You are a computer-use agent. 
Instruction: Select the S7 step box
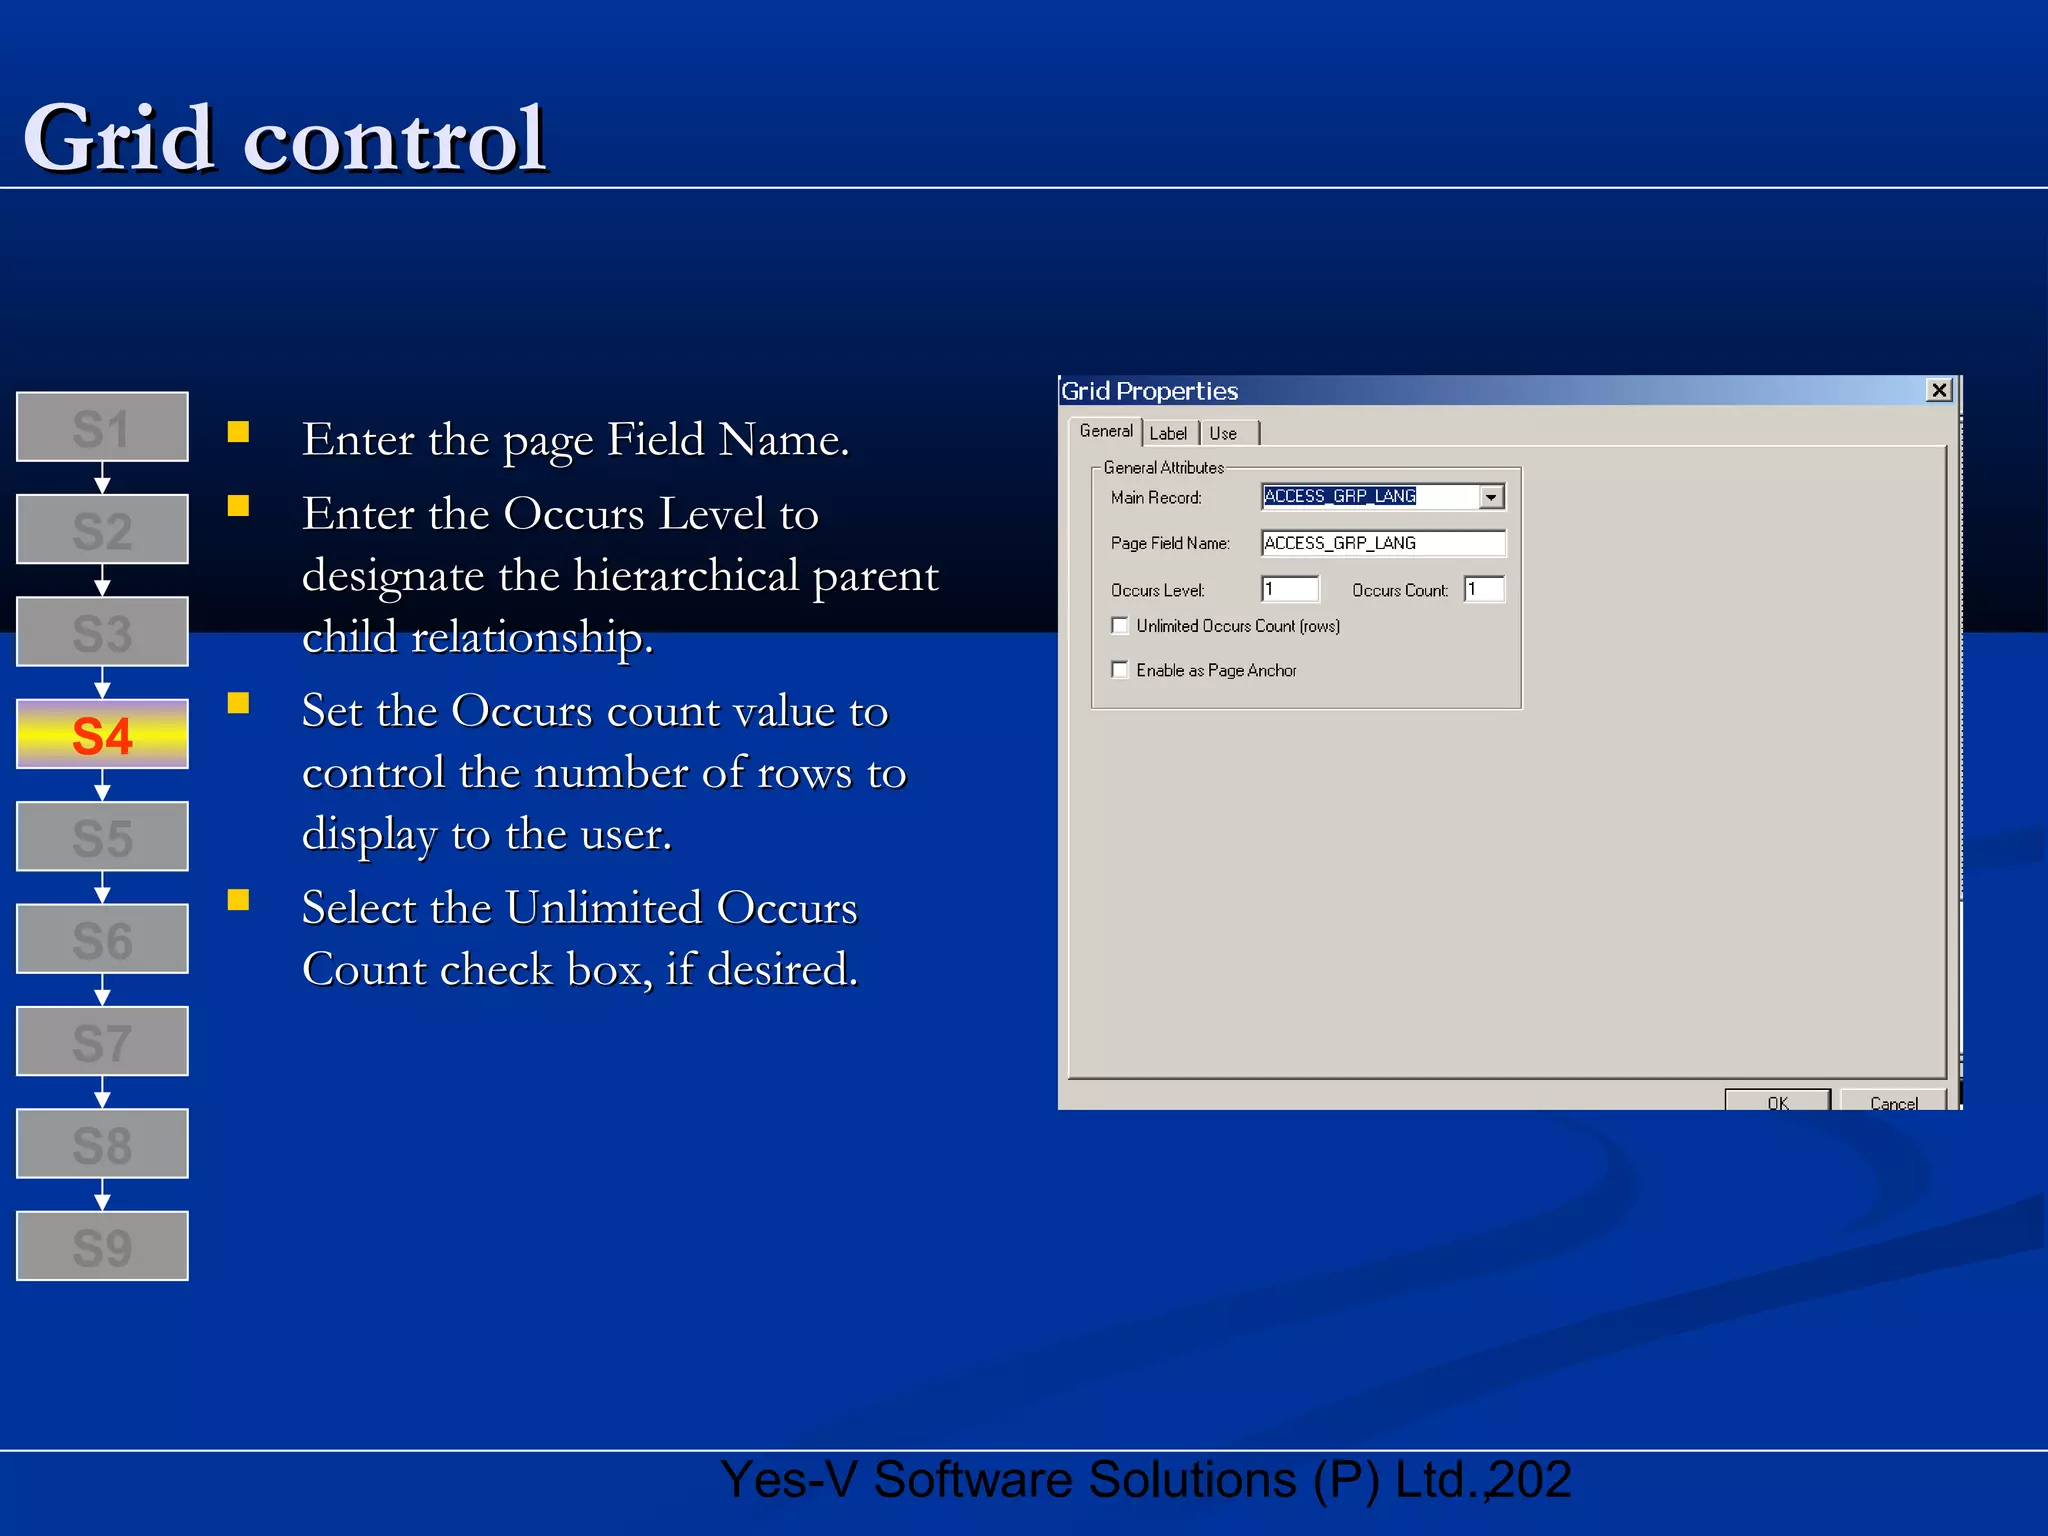click(x=102, y=1042)
